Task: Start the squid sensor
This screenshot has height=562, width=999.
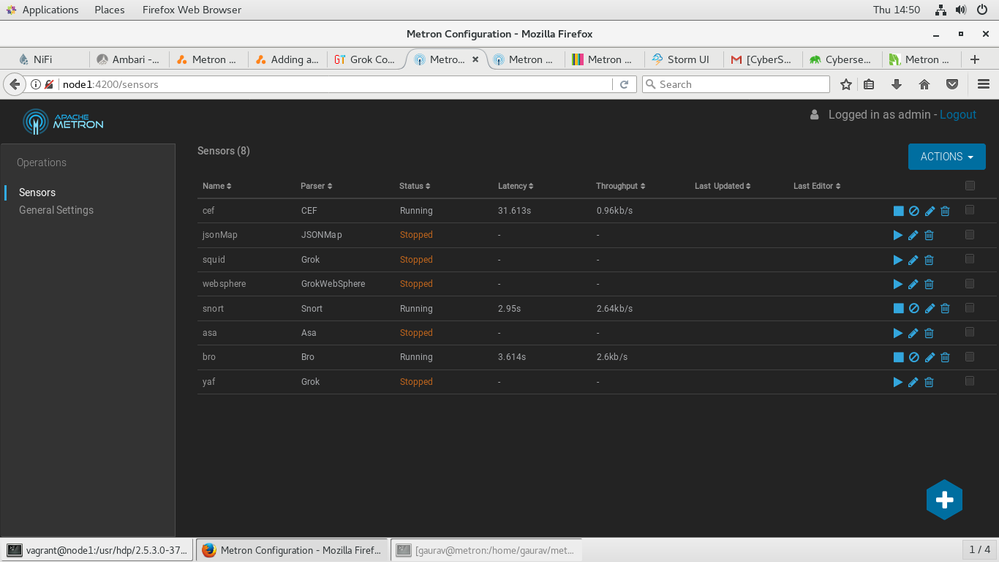Action: [x=898, y=260]
